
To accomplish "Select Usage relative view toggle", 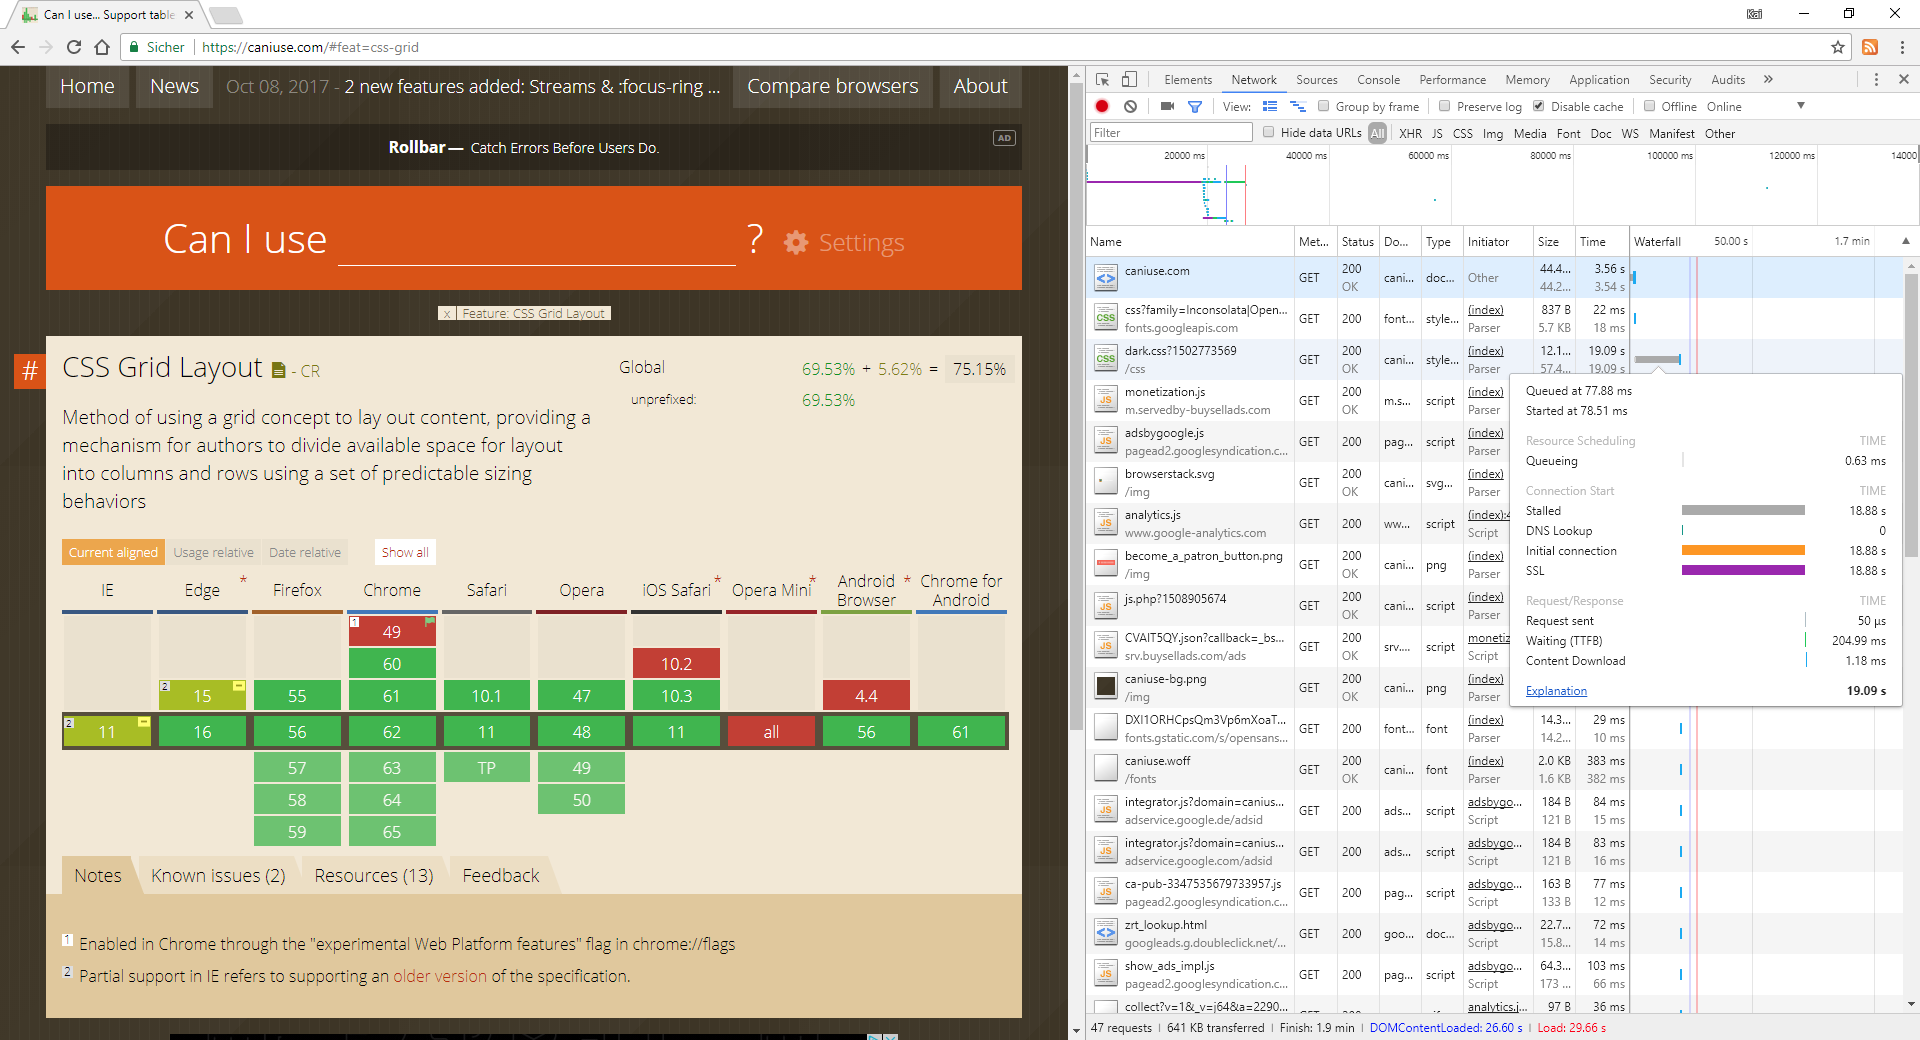I will click(213, 552).
